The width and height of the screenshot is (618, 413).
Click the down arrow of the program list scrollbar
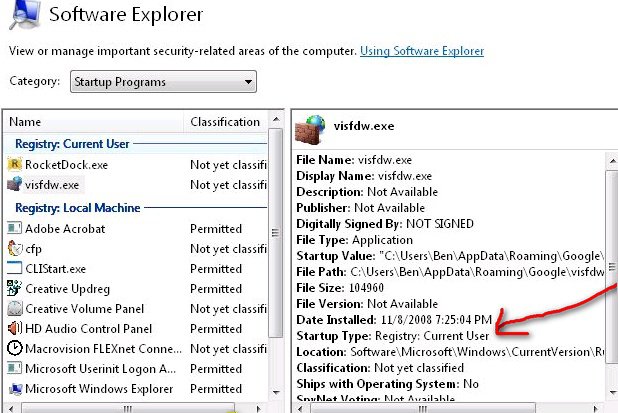tap(276, 393)
